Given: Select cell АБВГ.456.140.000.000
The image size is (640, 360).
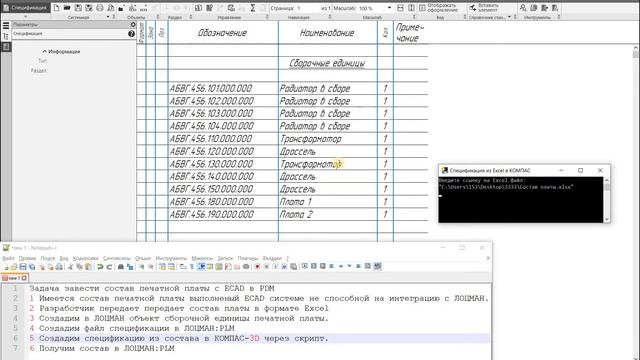Looking at the screenshot, I should pyautogui.click(x=223, y=177).
